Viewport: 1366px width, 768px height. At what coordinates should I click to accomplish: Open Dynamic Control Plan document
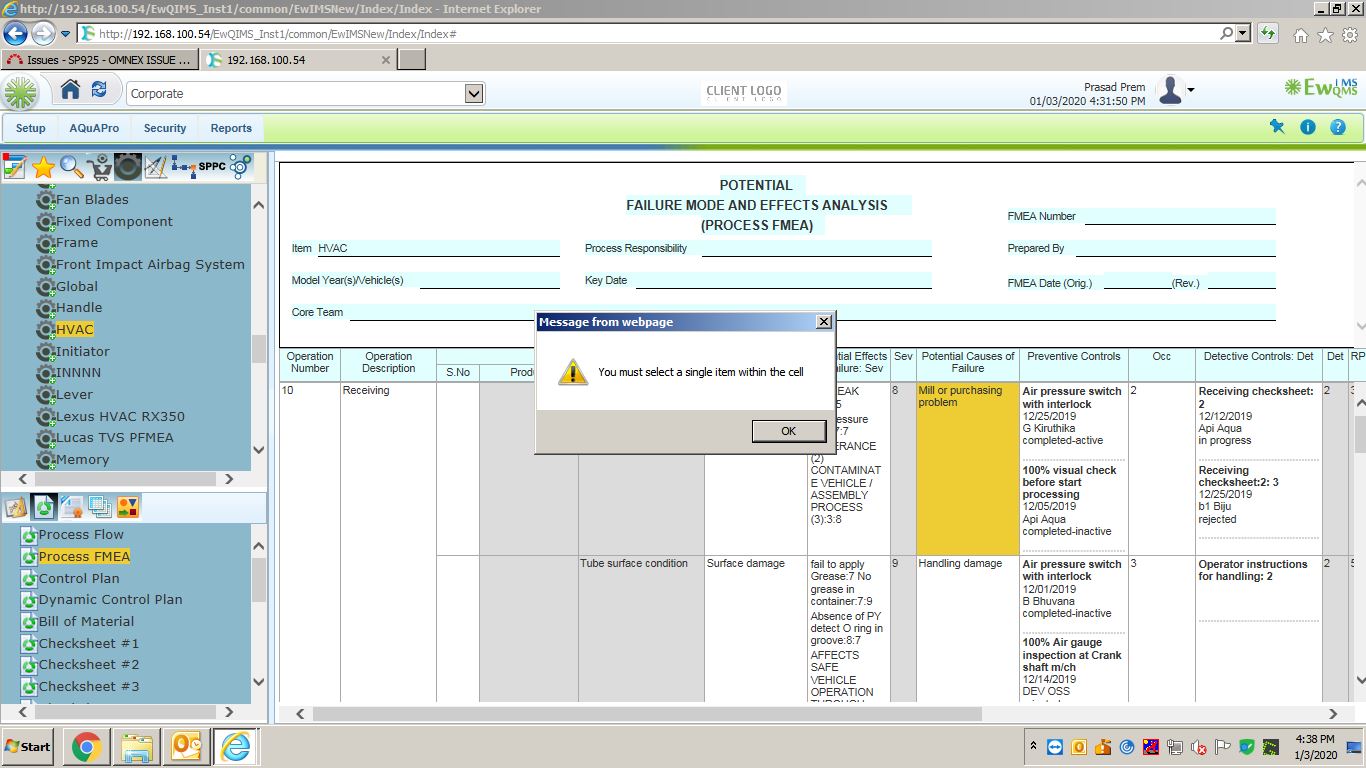(x=110, y=600)
